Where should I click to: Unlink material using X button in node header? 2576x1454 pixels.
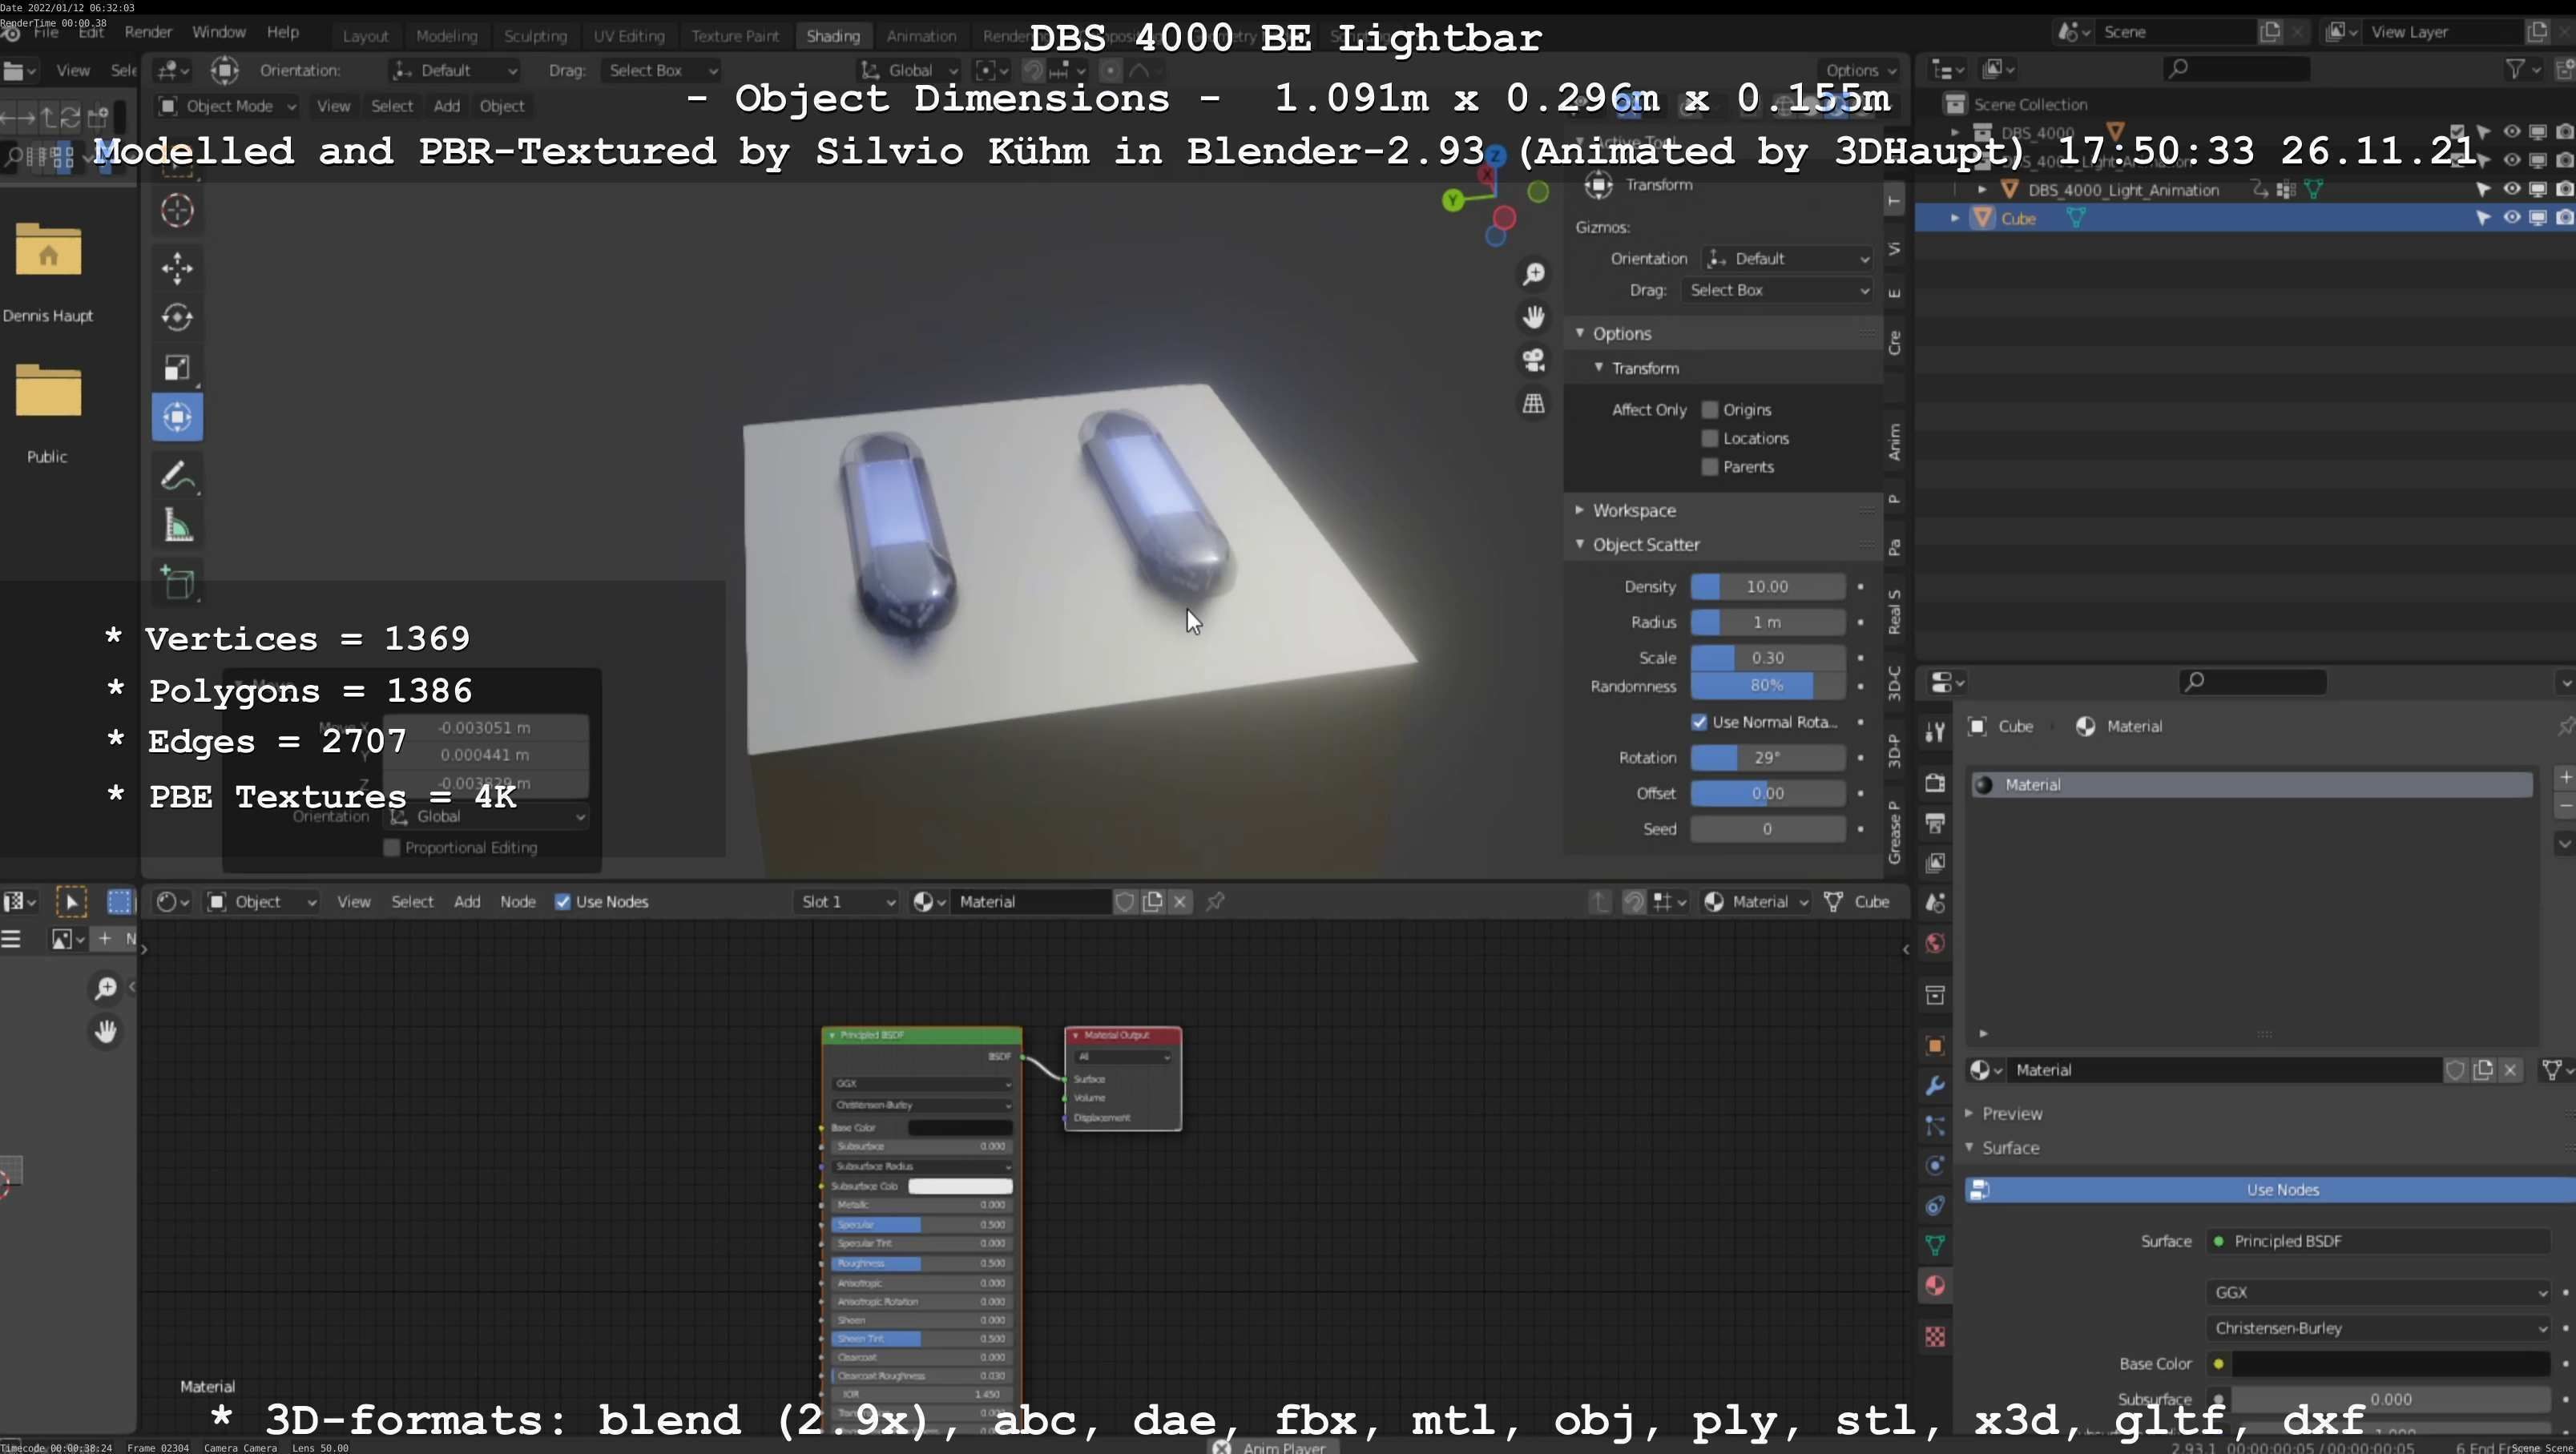pyautogui.click(x=1180, y=901)
